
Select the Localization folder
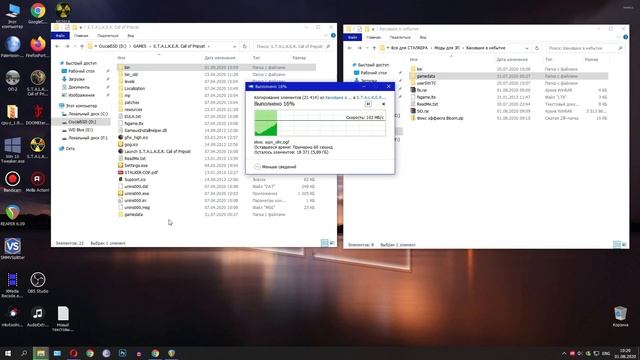point(134,88)
